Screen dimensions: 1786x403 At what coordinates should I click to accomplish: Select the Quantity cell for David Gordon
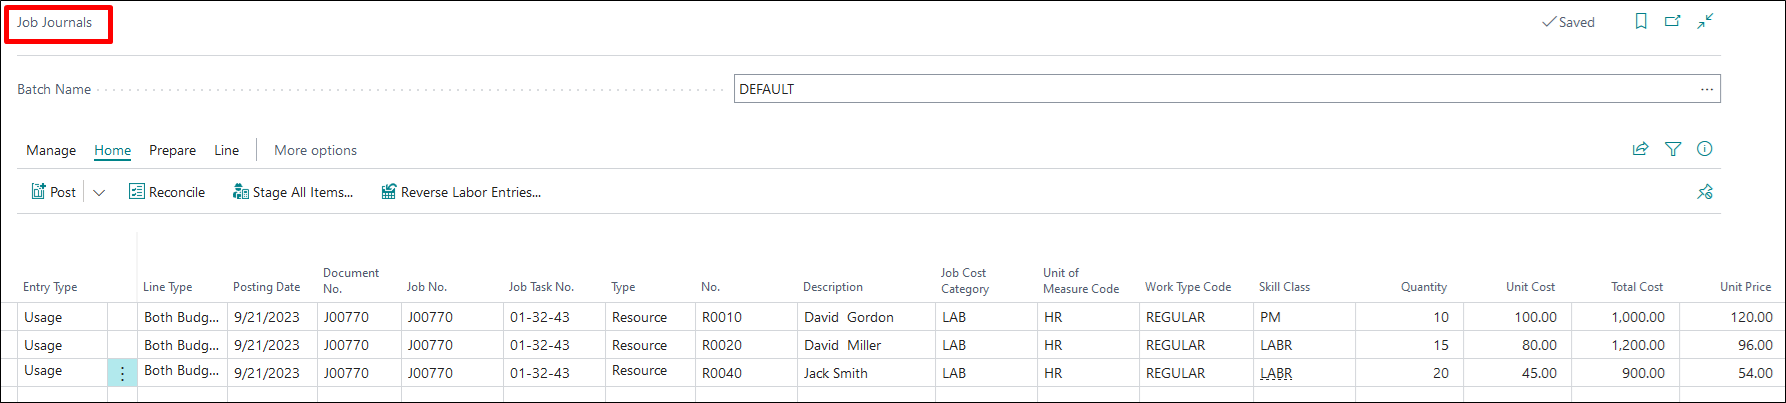click(1410, 317)
